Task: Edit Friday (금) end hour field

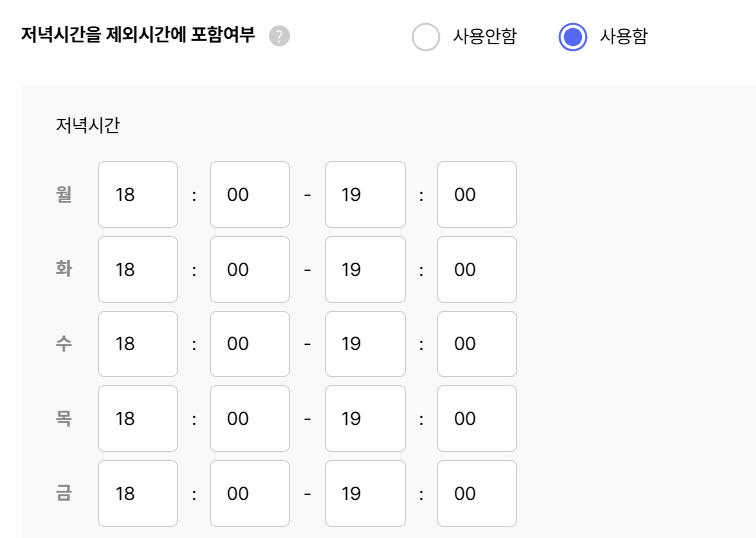Action: click(x=365, y=494)
